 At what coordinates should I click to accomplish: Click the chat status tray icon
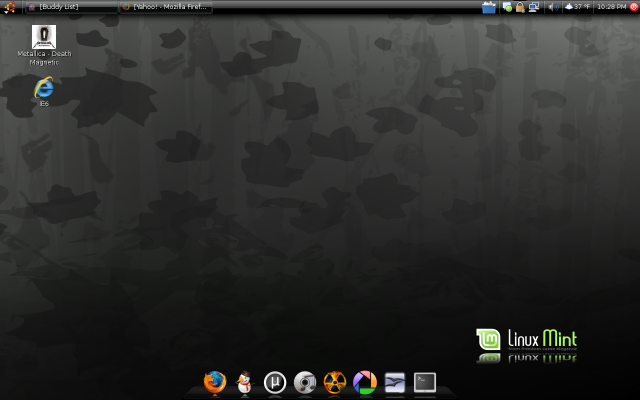[507, 7]
